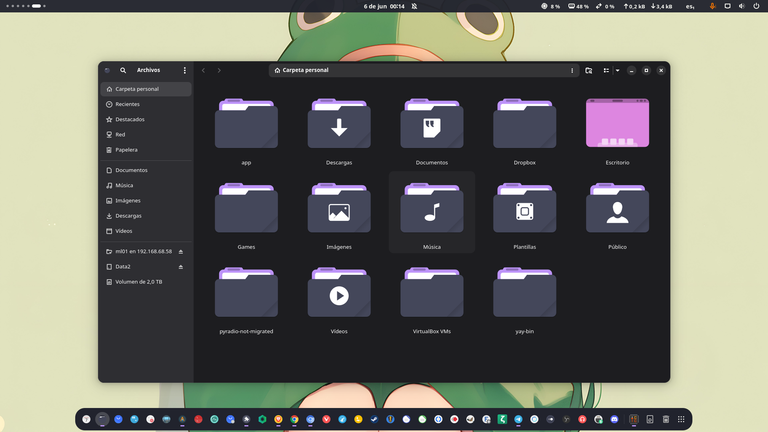The height and width of the screenshot is (432, 768).
Task: Select the Games folder
Action: (246, 208)
